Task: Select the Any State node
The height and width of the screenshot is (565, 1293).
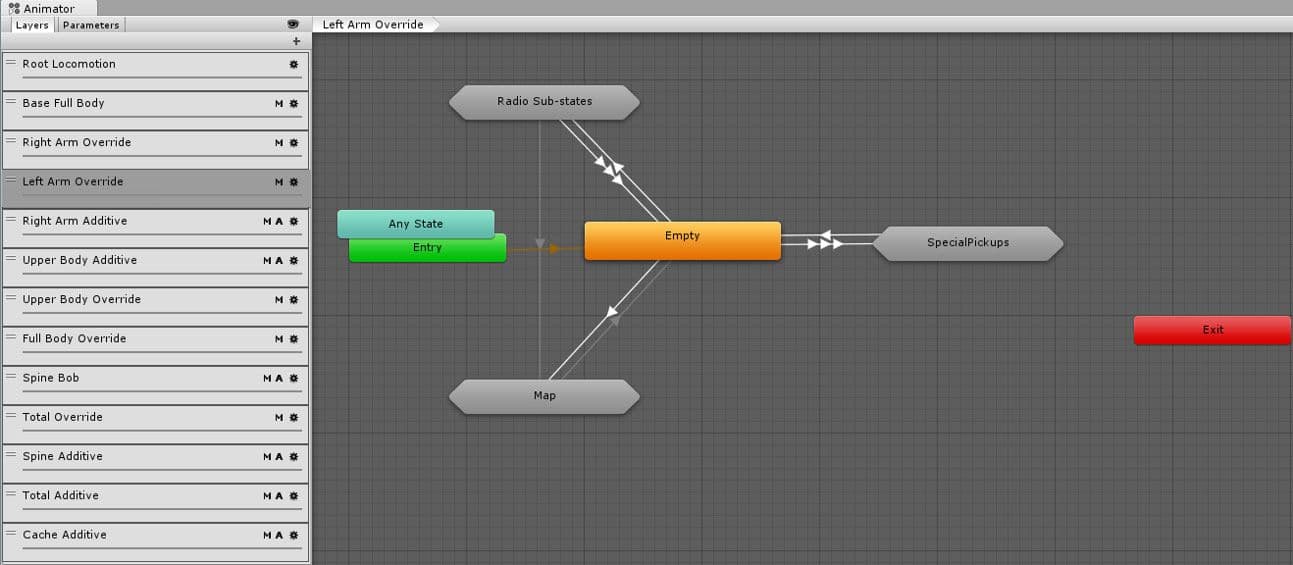Action: tap(415, 223)
